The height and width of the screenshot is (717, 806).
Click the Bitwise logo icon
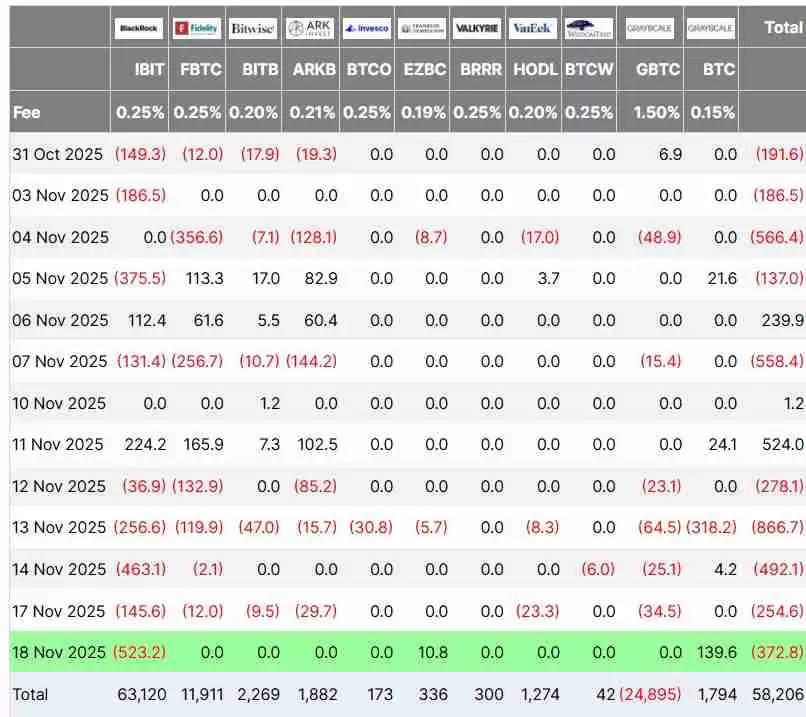pyautogui.click(x=254, y=27)
